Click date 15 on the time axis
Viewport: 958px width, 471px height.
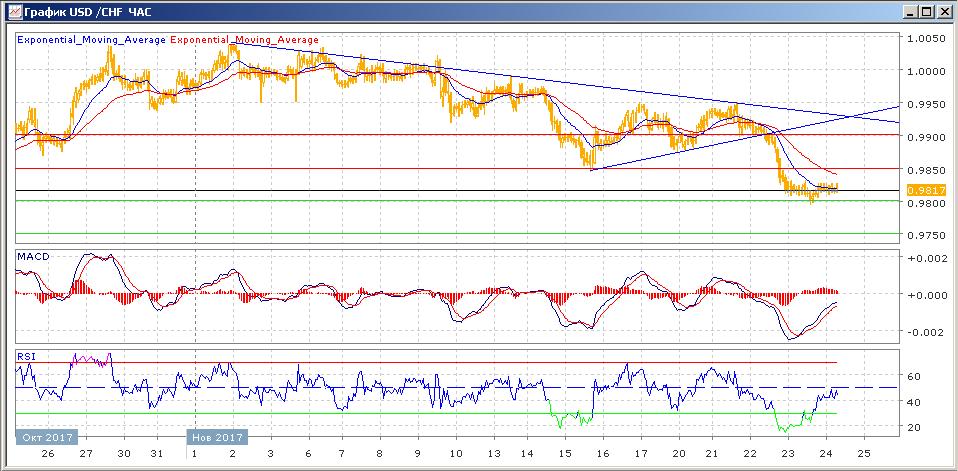pos(567,452)
